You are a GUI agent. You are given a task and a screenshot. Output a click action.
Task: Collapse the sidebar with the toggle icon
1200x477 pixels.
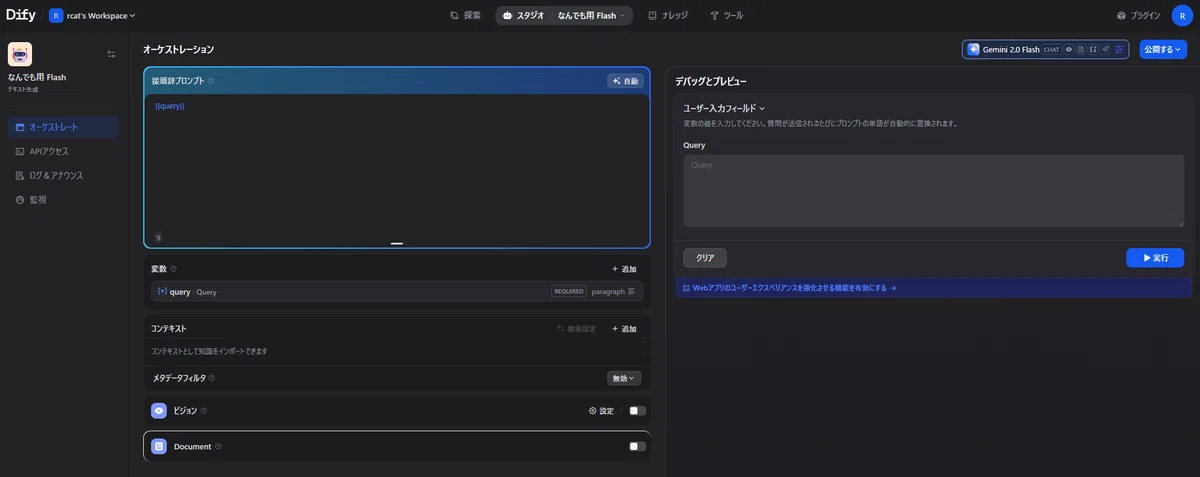[111, 54]
